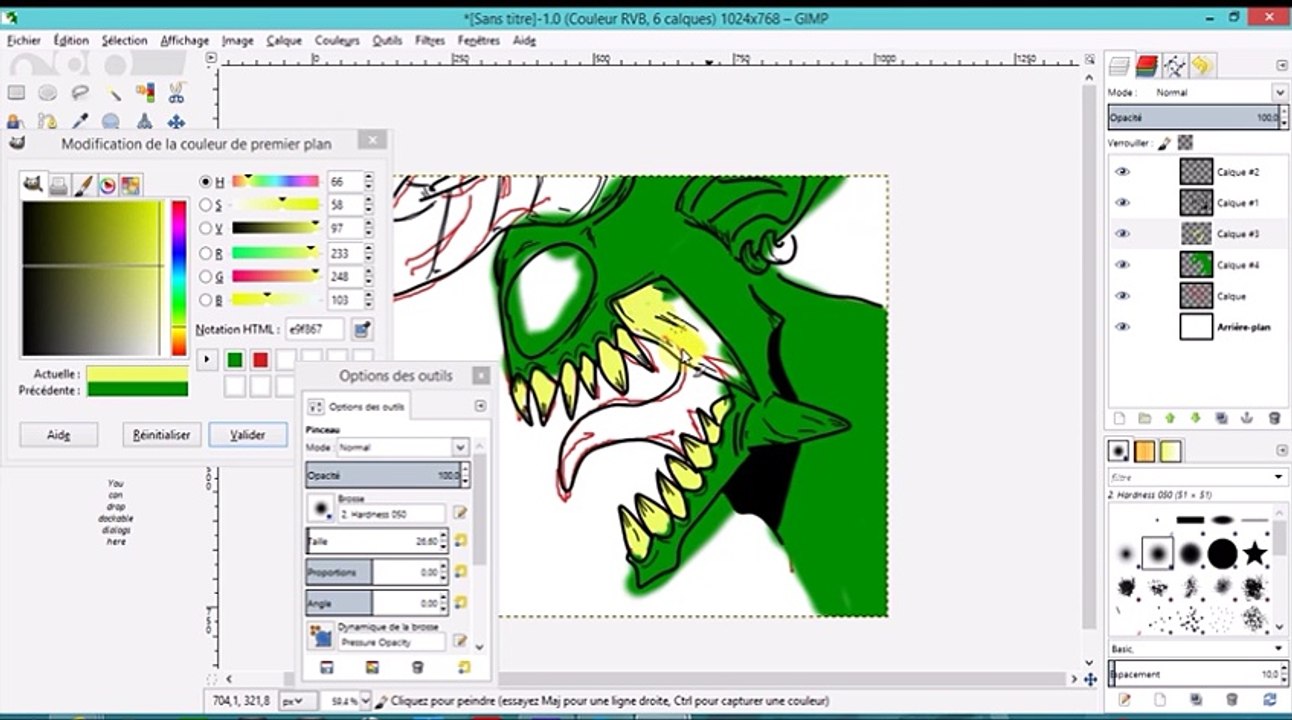Viewport: 1292px width, 720px height.
Task: Open the Layers dock configuration menu
Action: (x=1282, y=66)
